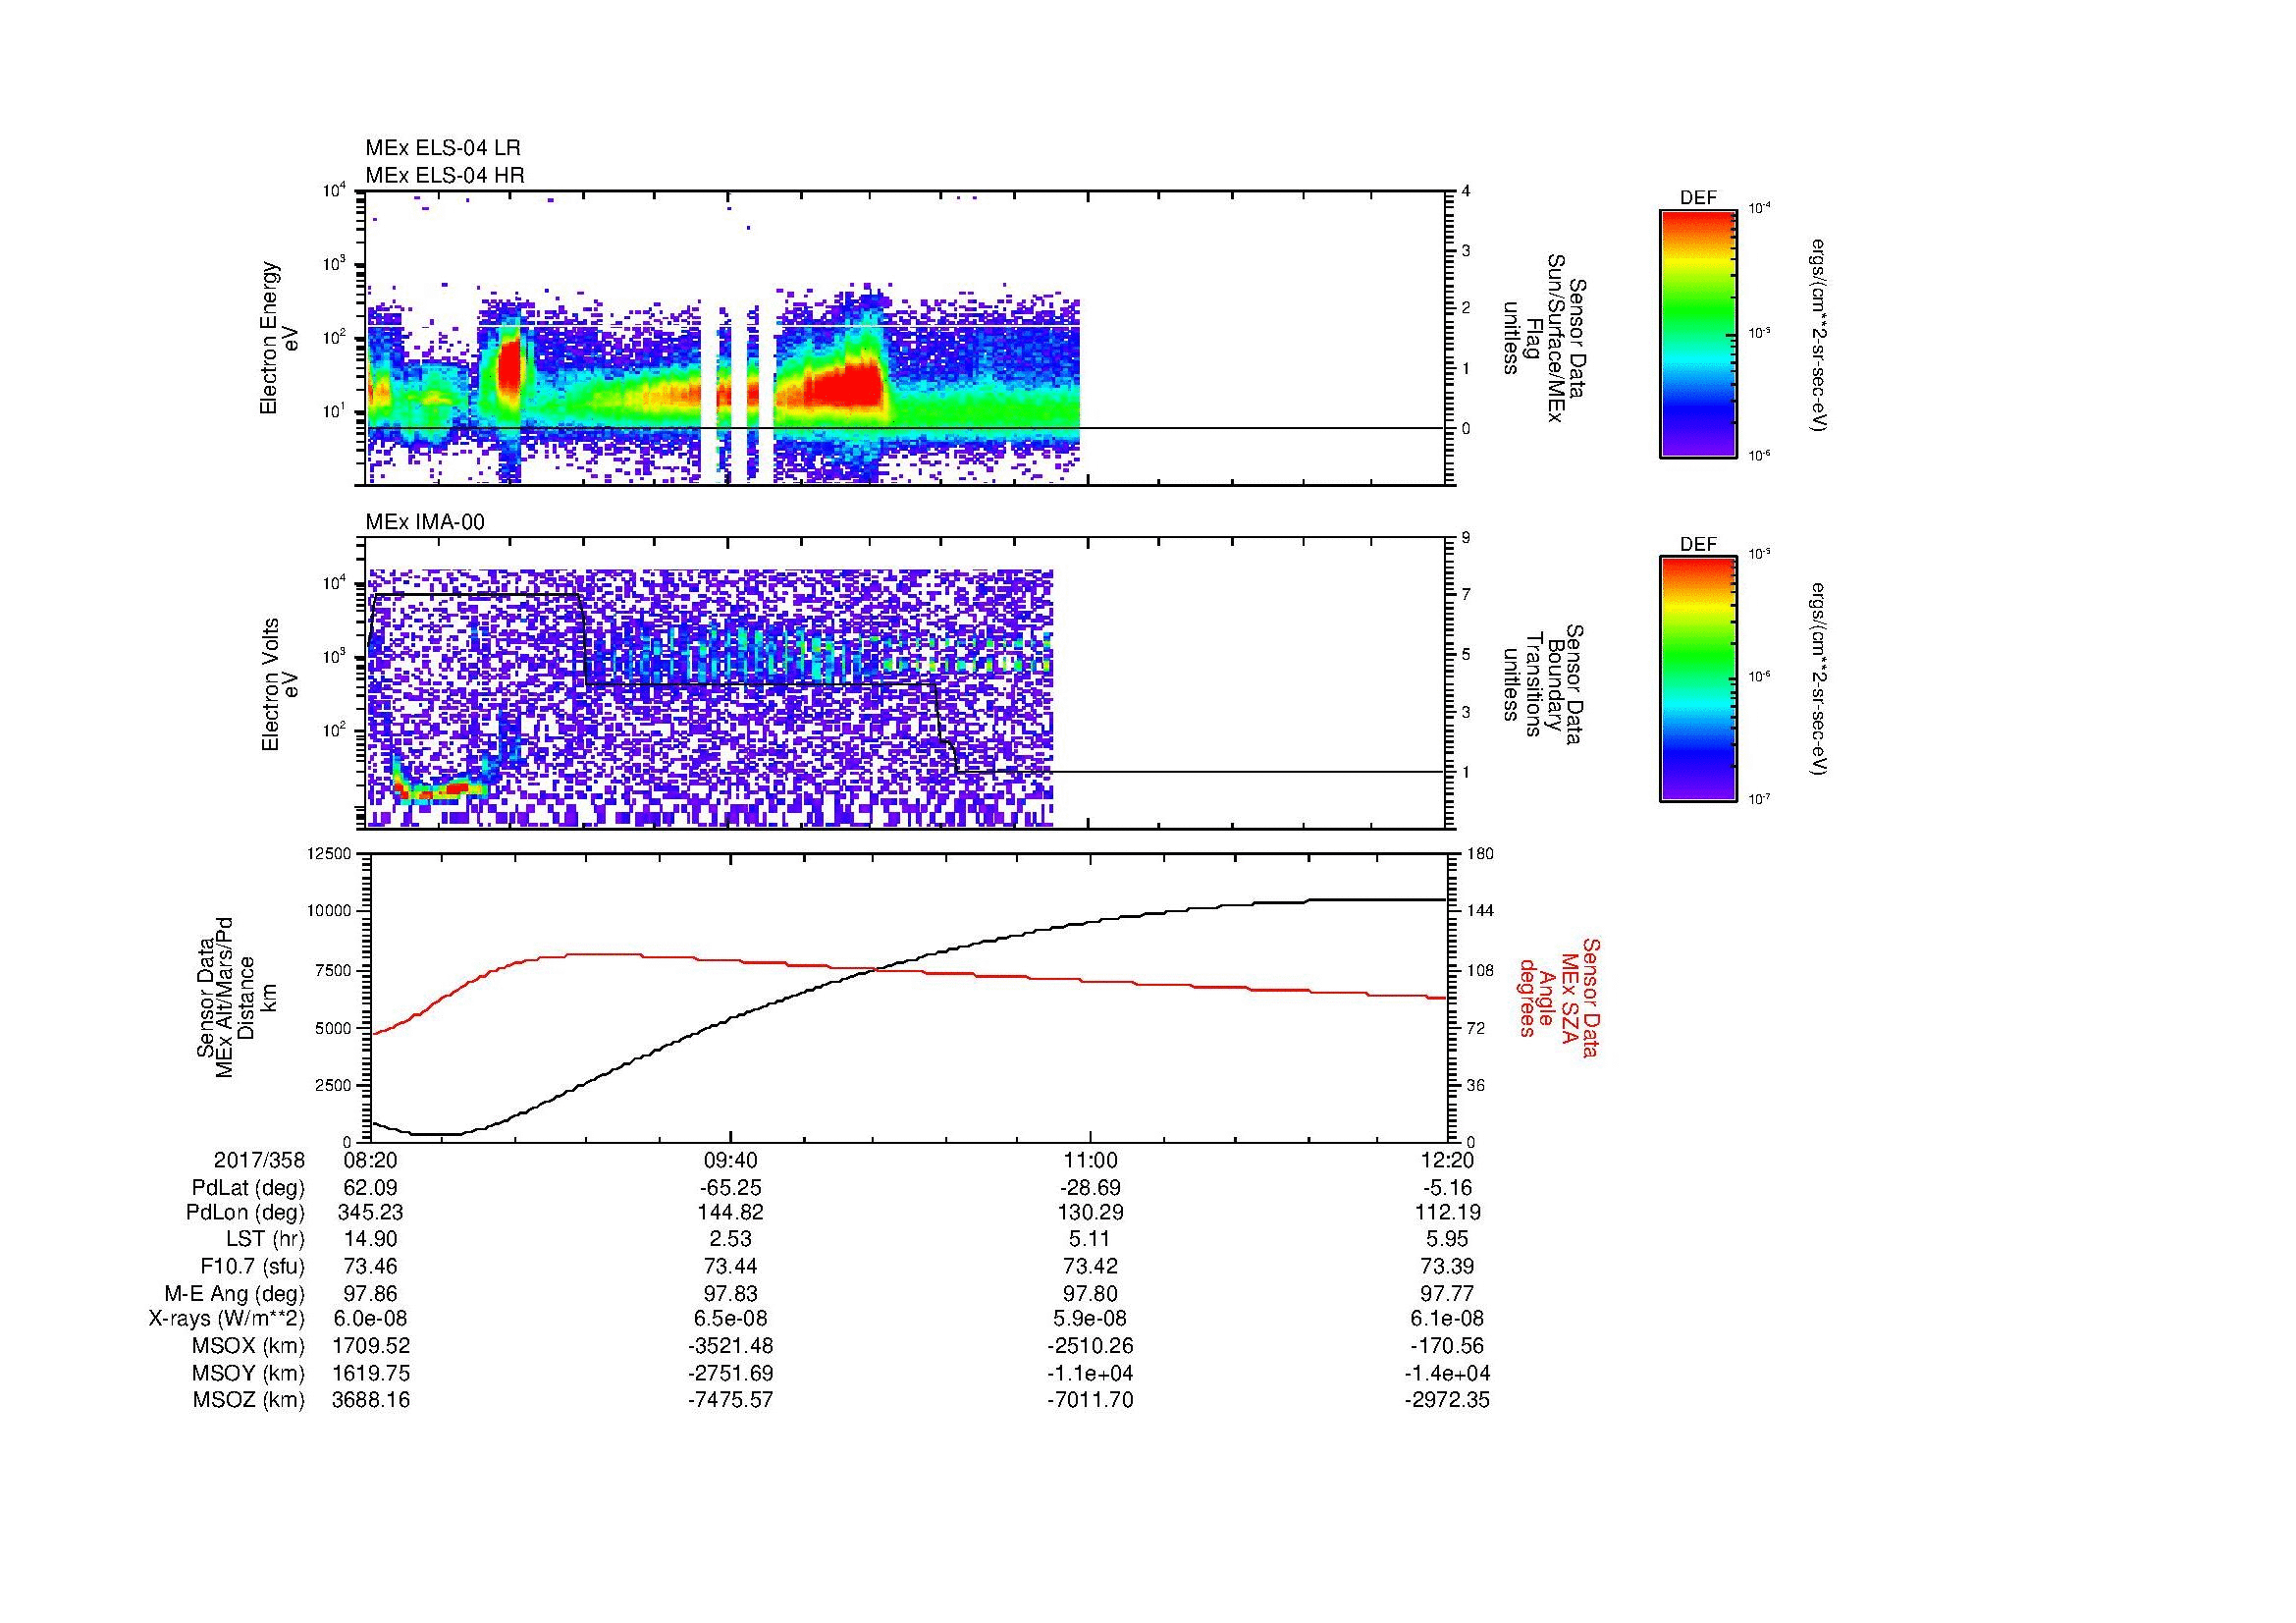Click the 'MSOZ (km)' row label

click(x=249, y=1400)
